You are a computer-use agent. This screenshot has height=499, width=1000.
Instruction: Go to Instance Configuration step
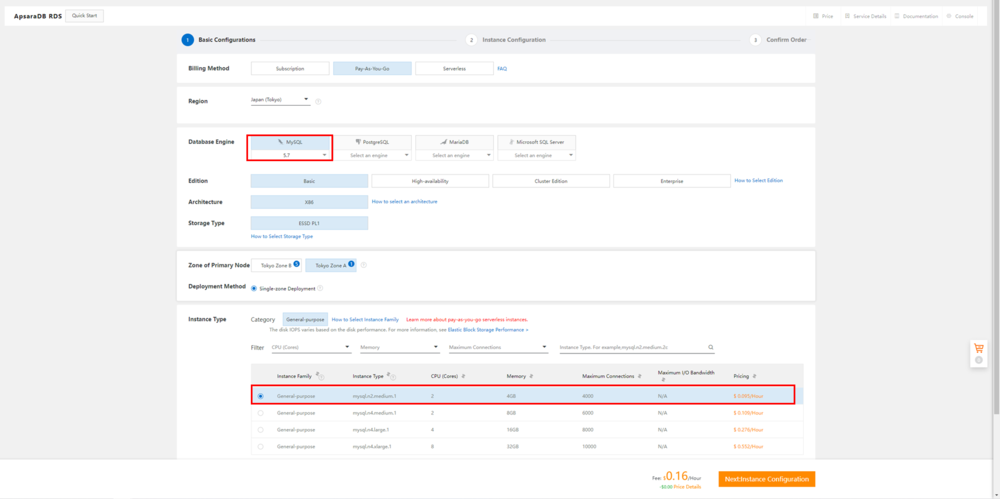pyautogui.click(x=513, y=40)
